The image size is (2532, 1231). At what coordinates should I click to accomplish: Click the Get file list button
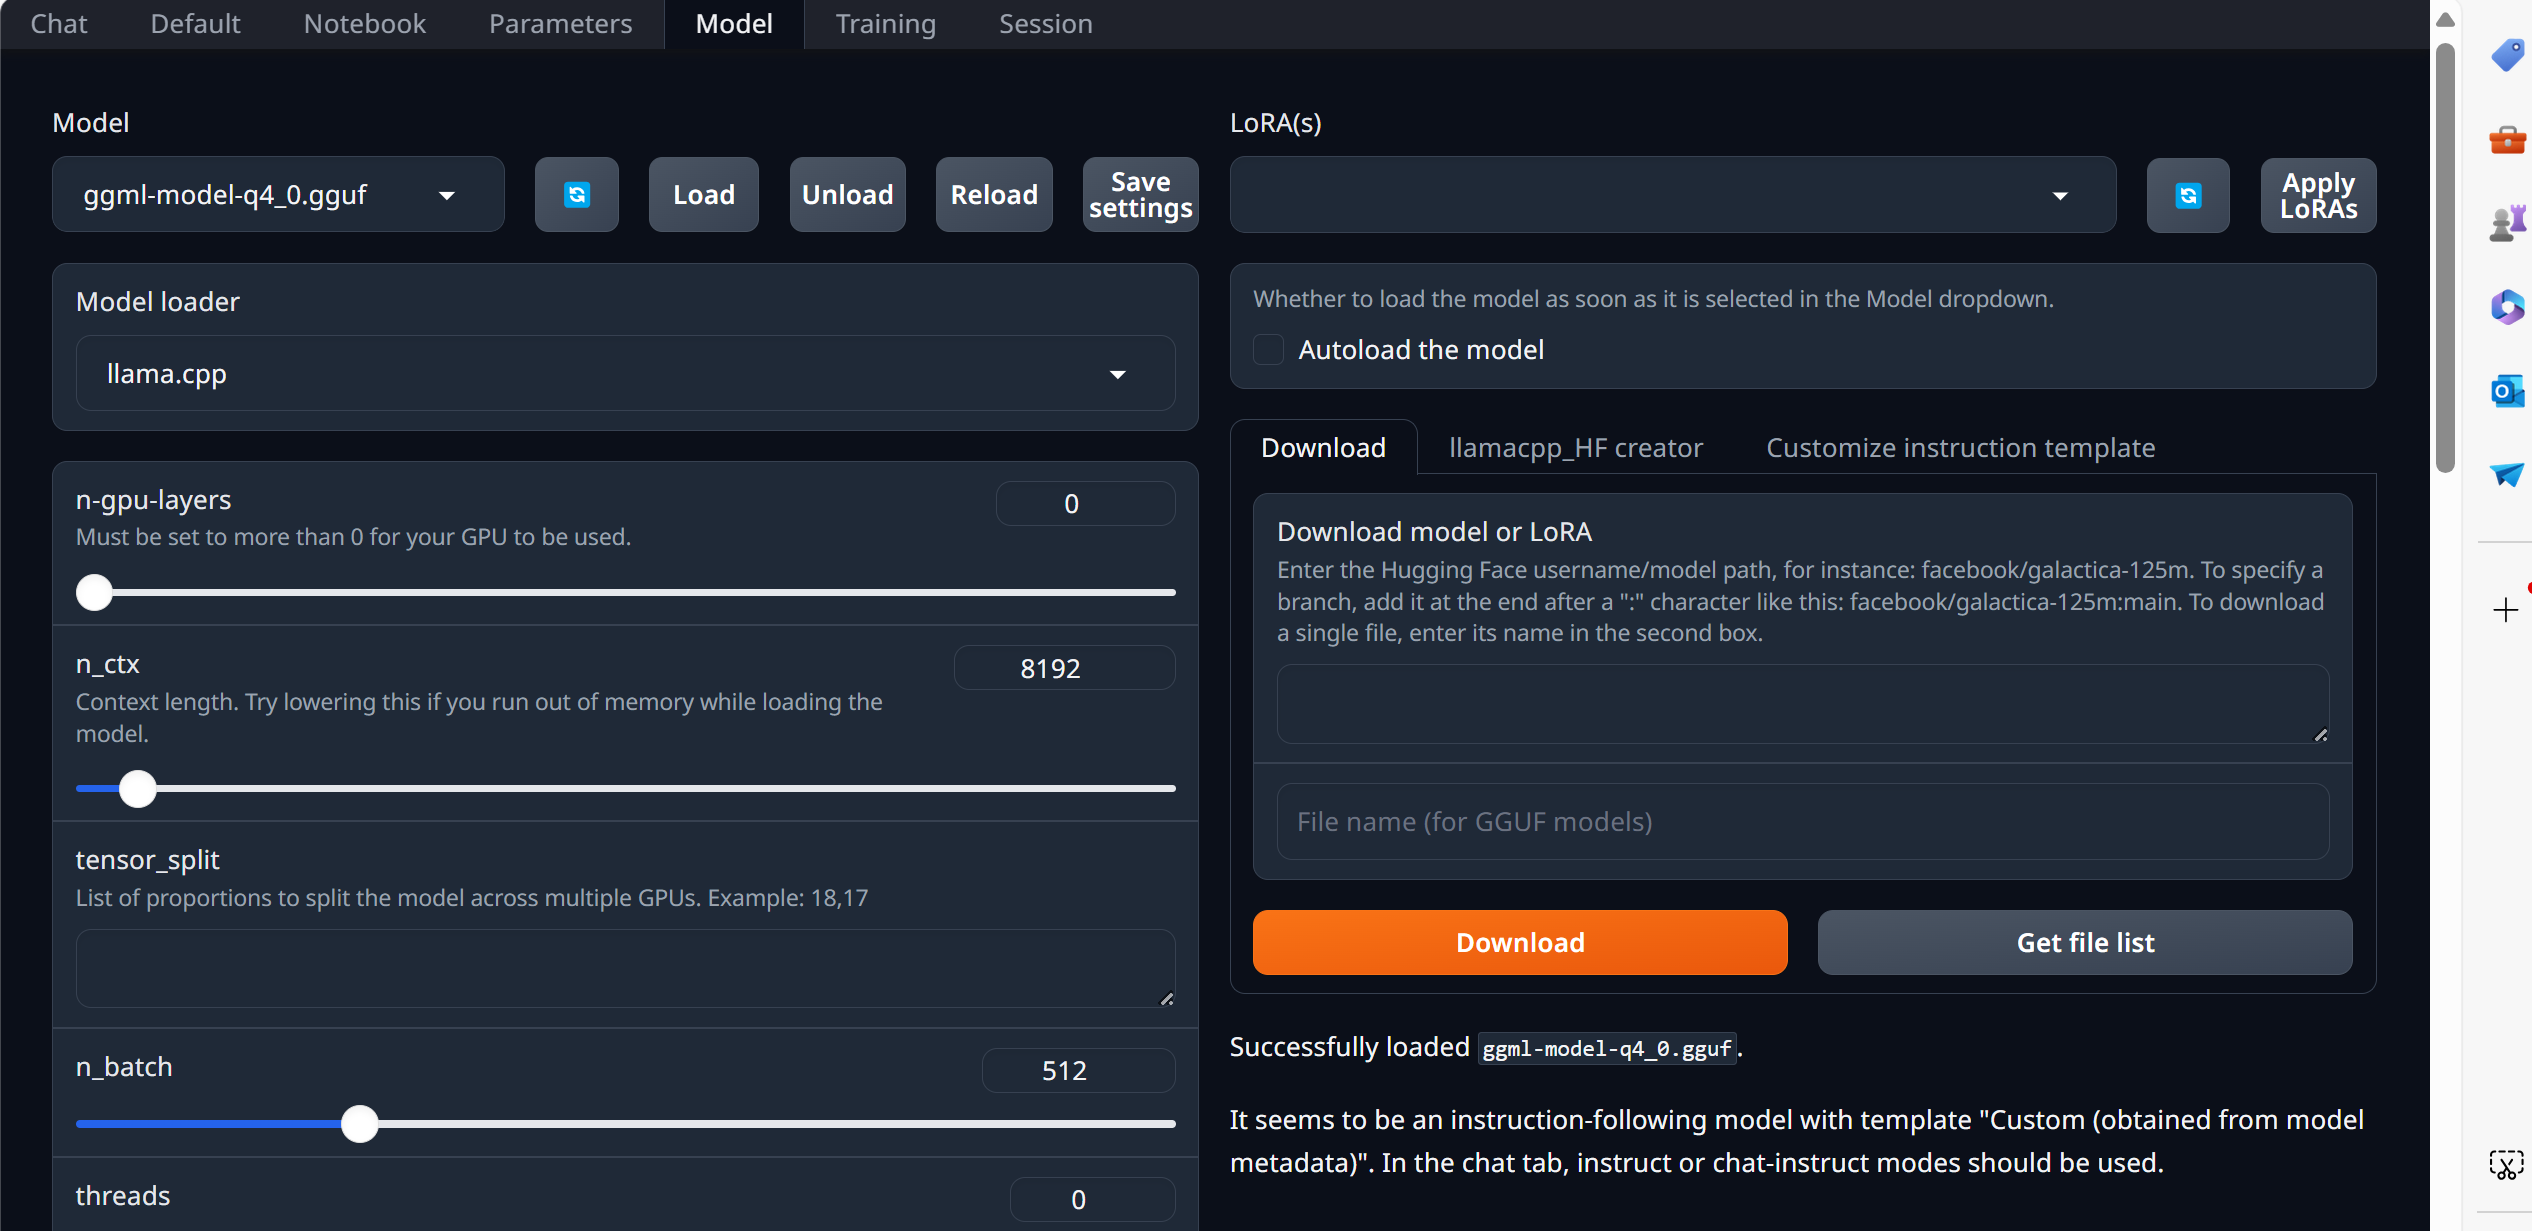click(2084, 942)
